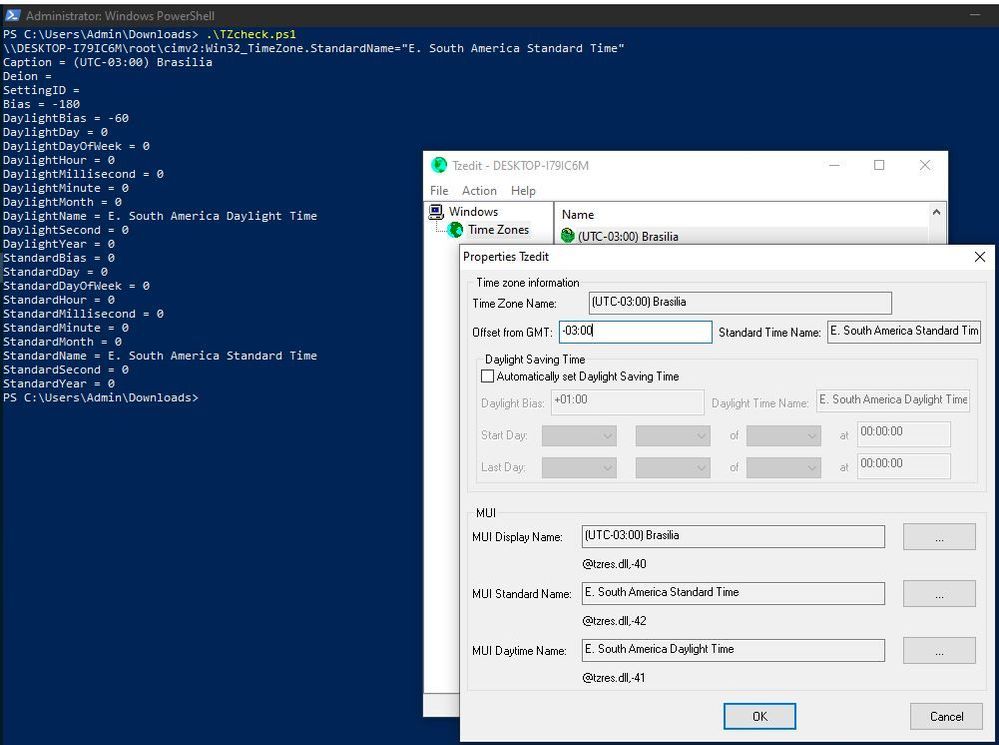Click browse button for MUI Display Name

[x=939, y=537]
